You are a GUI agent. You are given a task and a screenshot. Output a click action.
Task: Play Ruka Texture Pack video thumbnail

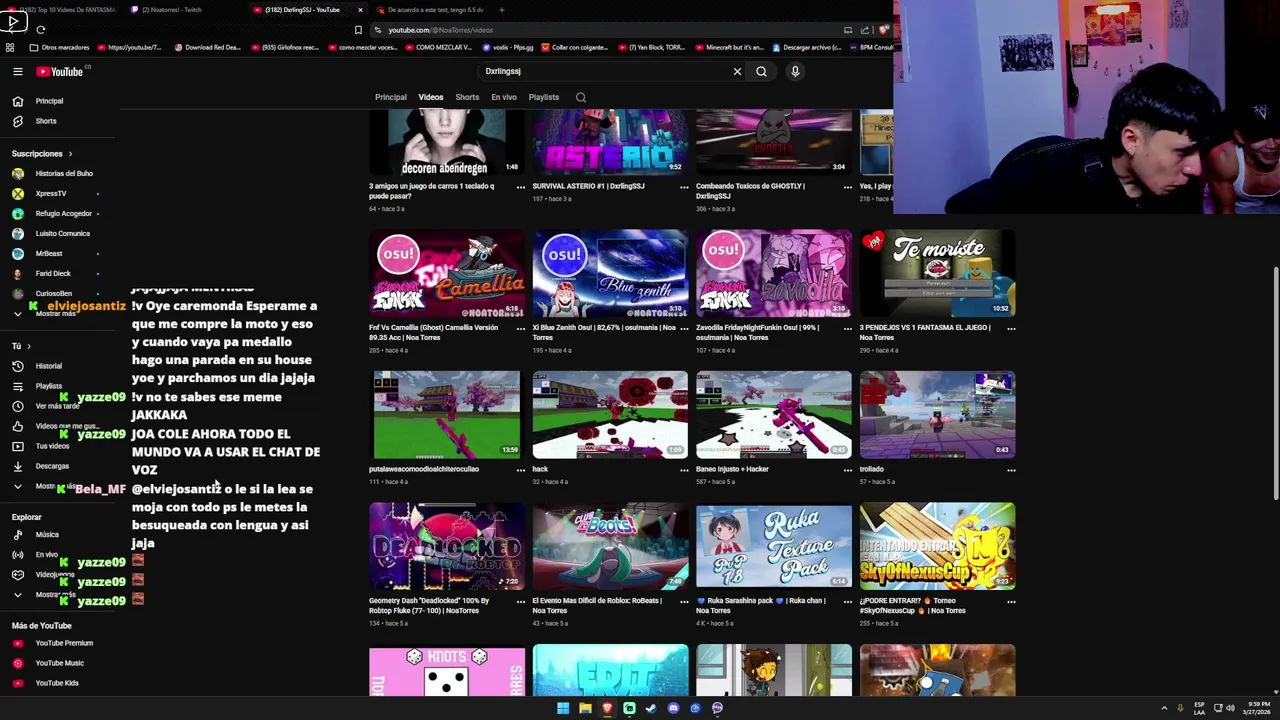[774, 547]
